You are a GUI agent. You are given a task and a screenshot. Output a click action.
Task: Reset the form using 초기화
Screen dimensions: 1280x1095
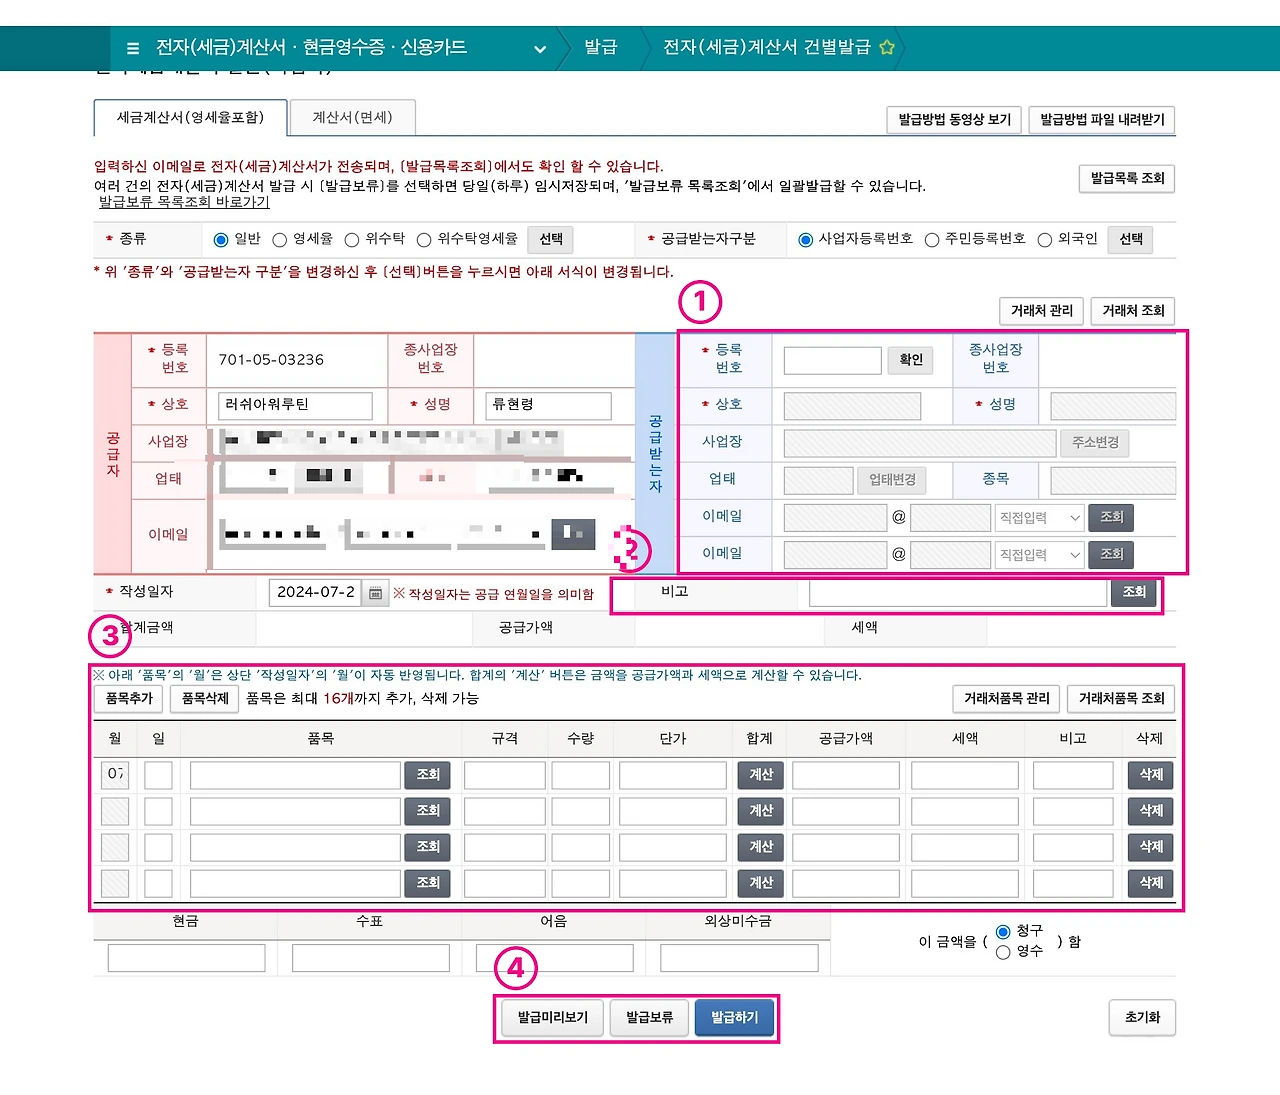pos(1141,1017)
